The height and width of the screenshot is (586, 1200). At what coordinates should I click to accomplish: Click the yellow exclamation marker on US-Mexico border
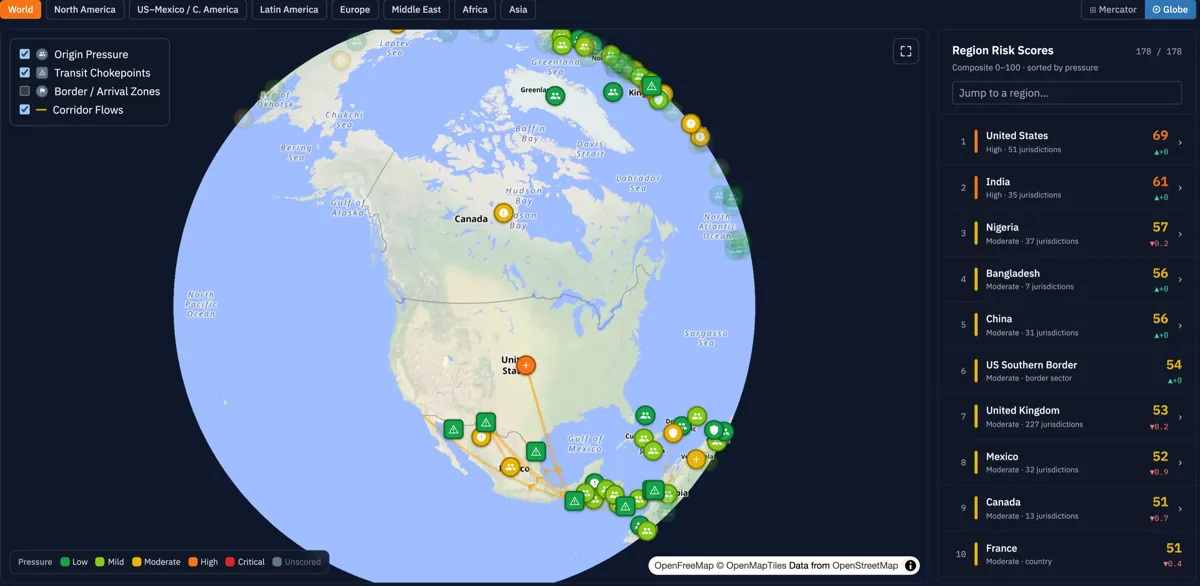pos(482,437)
